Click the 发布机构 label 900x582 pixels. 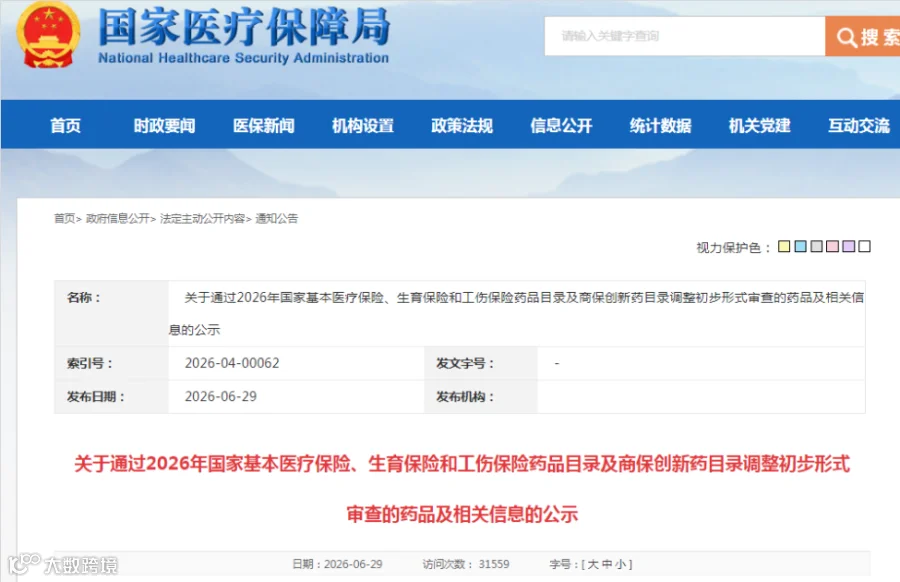pyautogui.click(x=465, y=397)
